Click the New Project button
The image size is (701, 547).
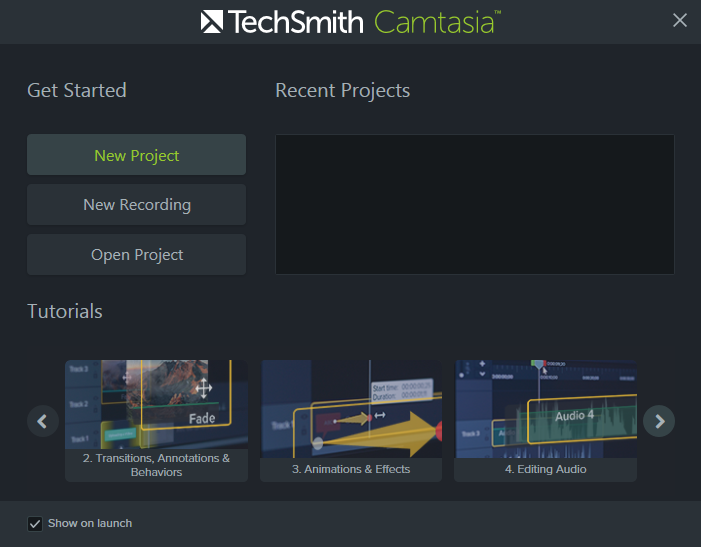point(136,155)
